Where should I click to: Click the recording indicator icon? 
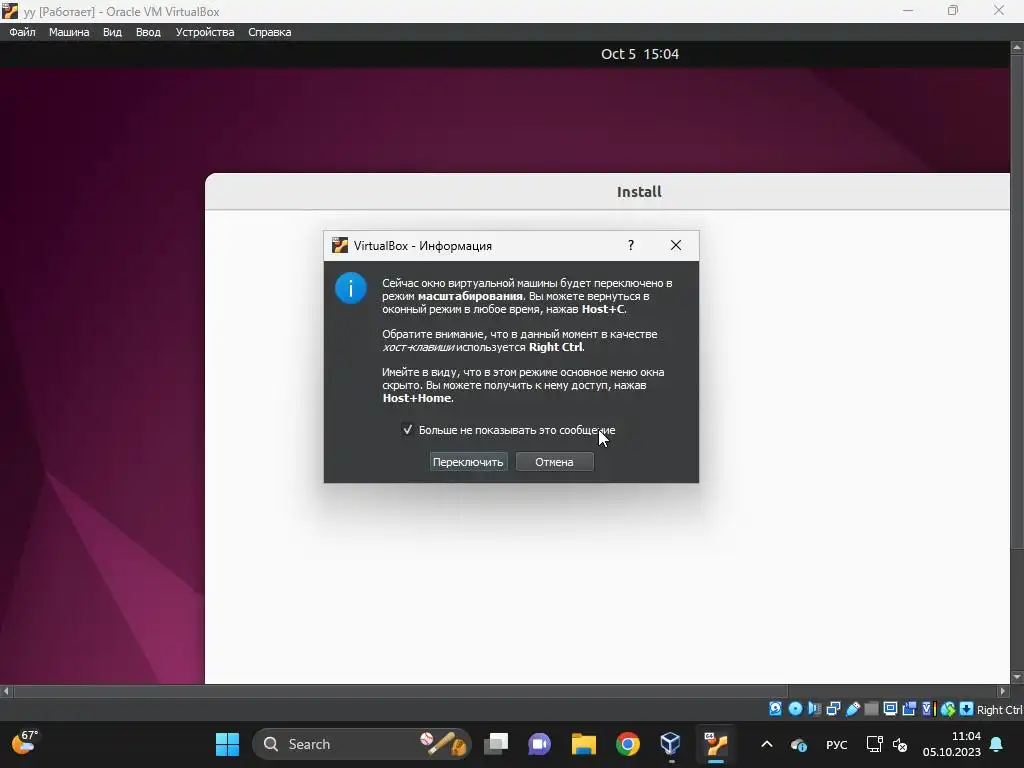(x=909, y=709)
